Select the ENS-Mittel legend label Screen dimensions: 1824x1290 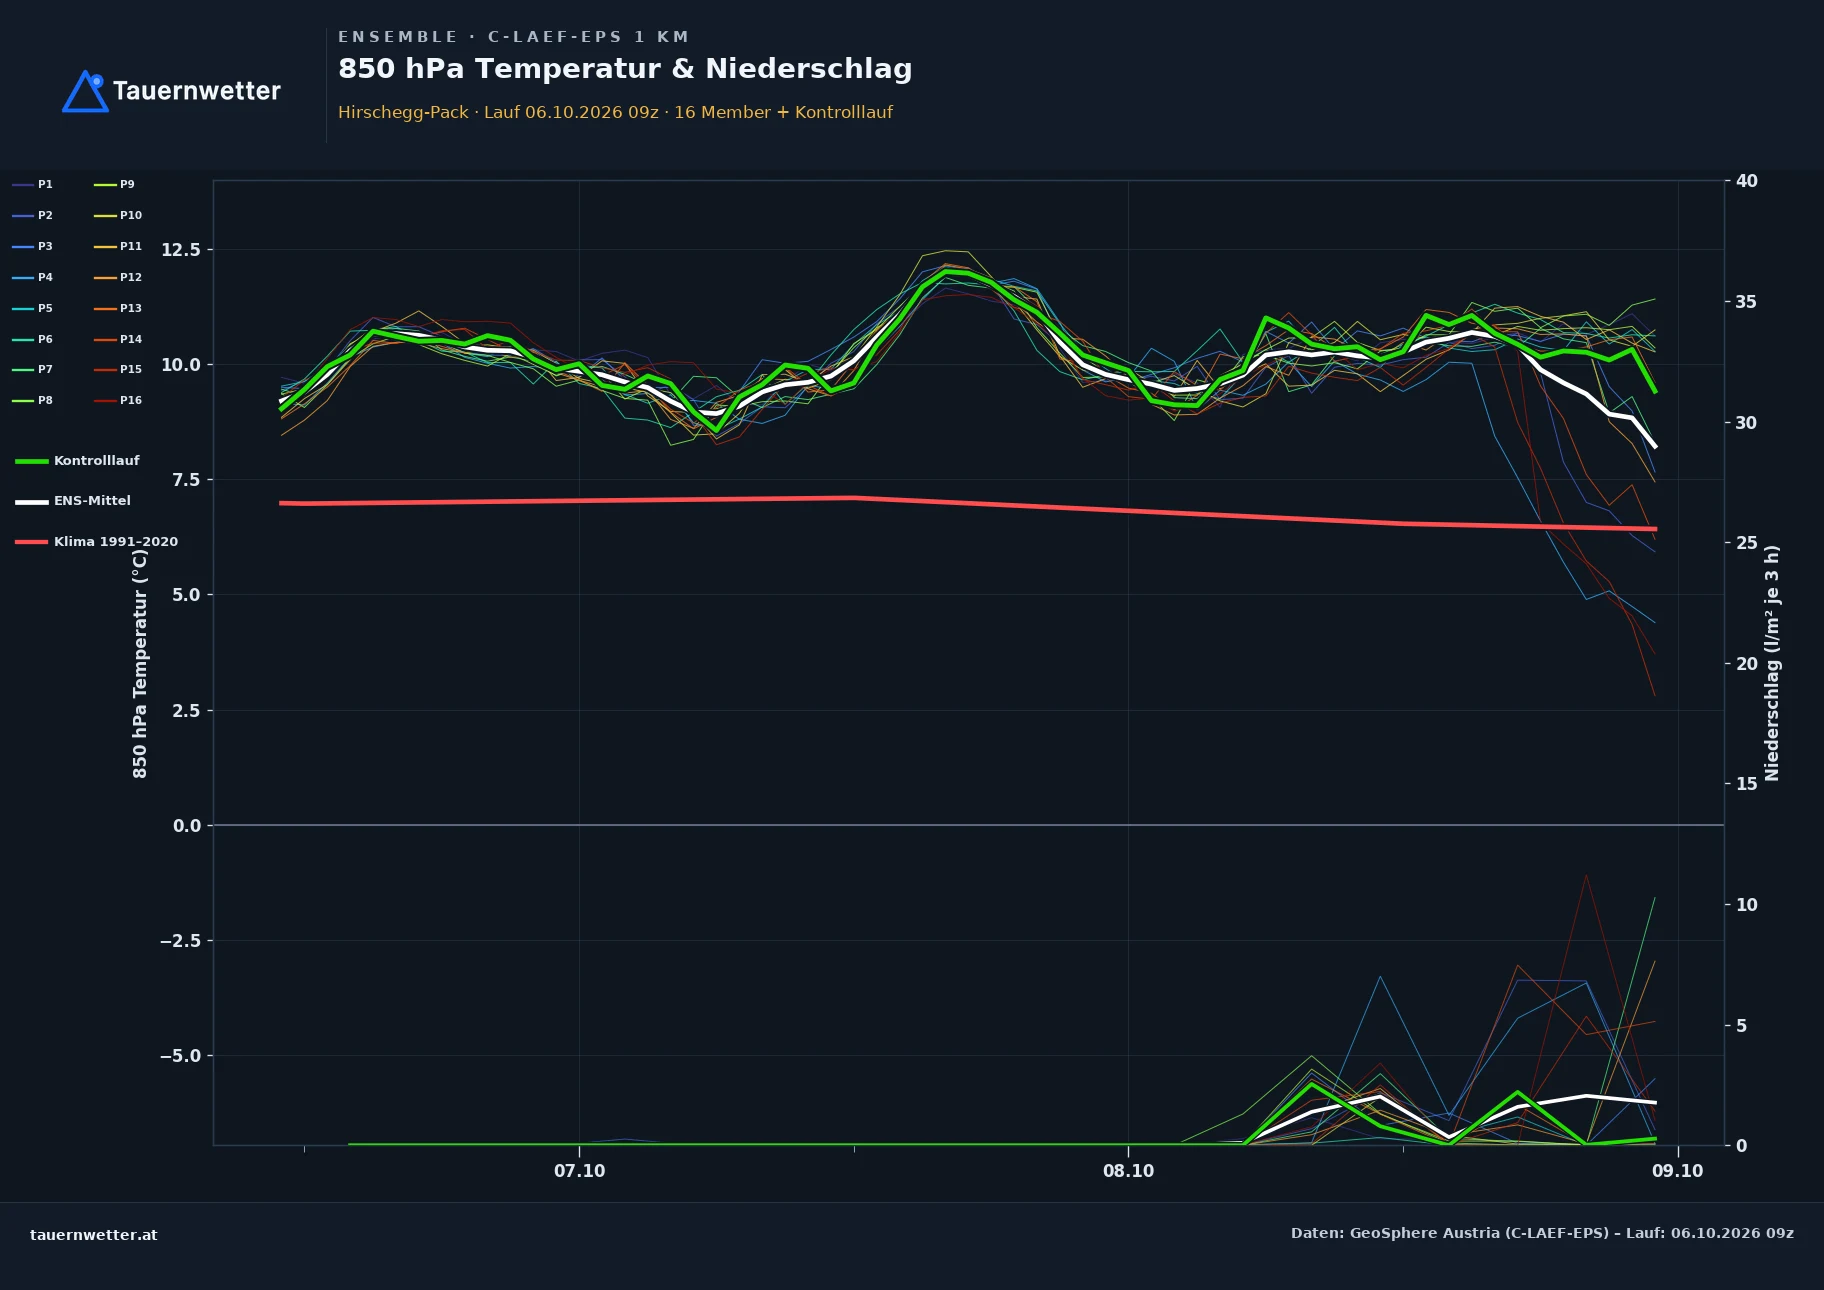click(x=92, y=501)
